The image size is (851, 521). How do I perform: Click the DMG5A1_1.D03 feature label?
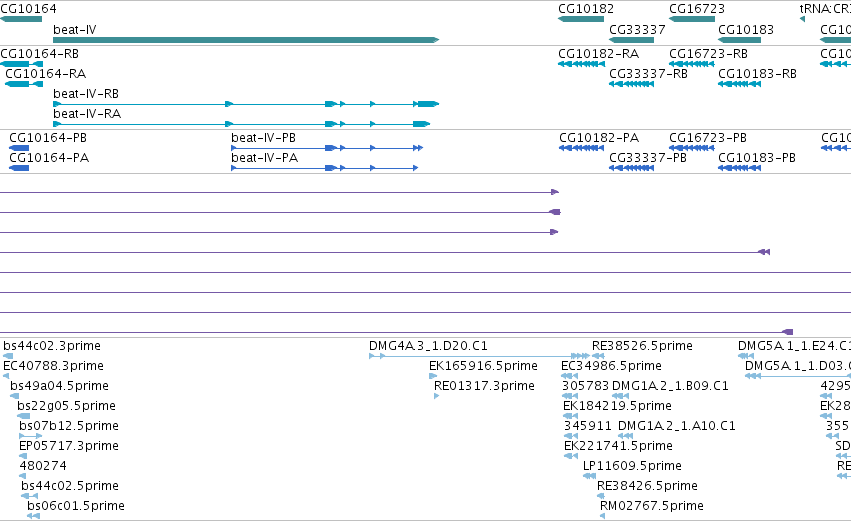(798, 366)
